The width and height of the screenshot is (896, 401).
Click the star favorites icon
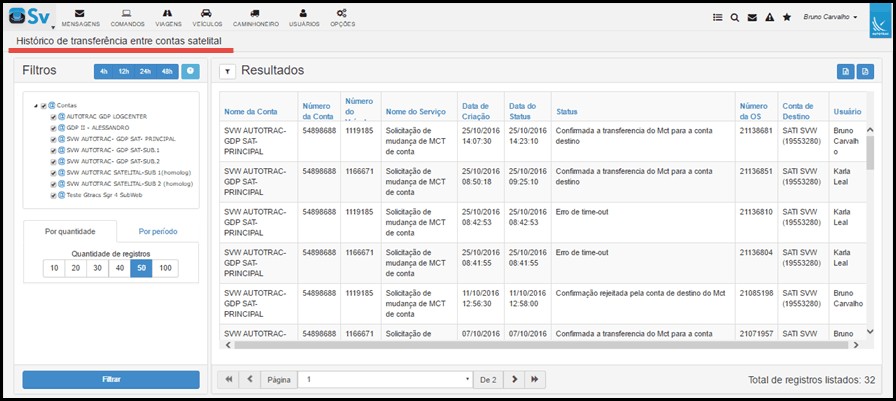click(786, 17)
